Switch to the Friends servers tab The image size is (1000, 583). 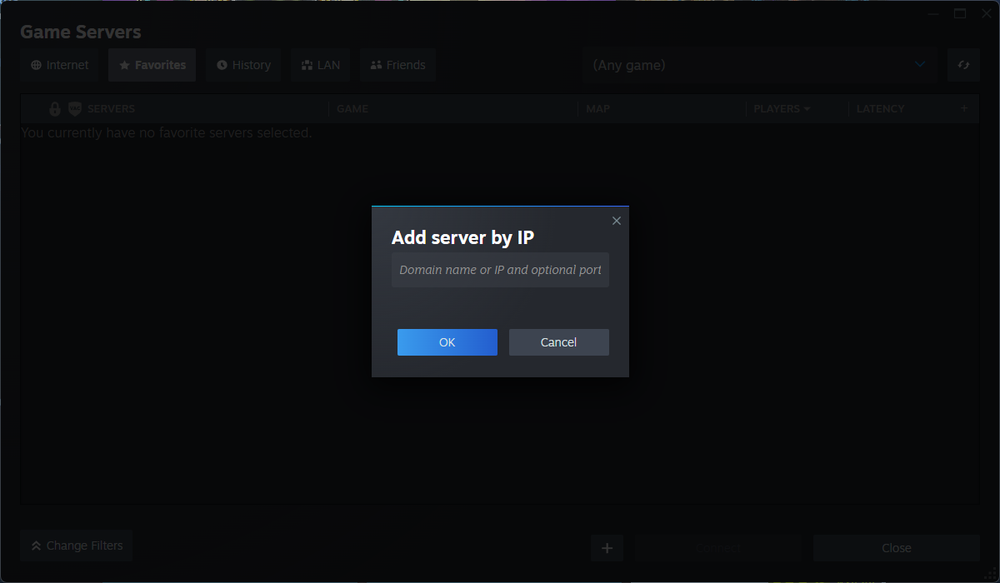[x=397, y=64]
